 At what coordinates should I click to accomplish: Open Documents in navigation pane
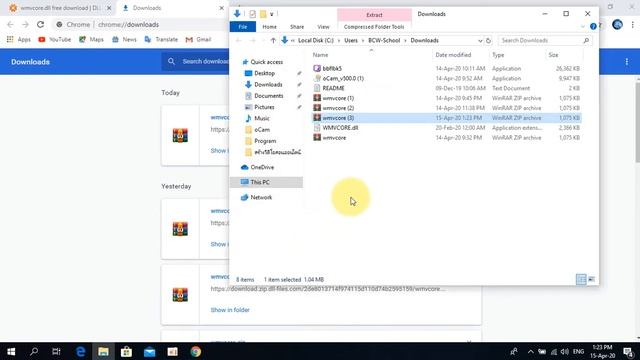click(269, 96)
